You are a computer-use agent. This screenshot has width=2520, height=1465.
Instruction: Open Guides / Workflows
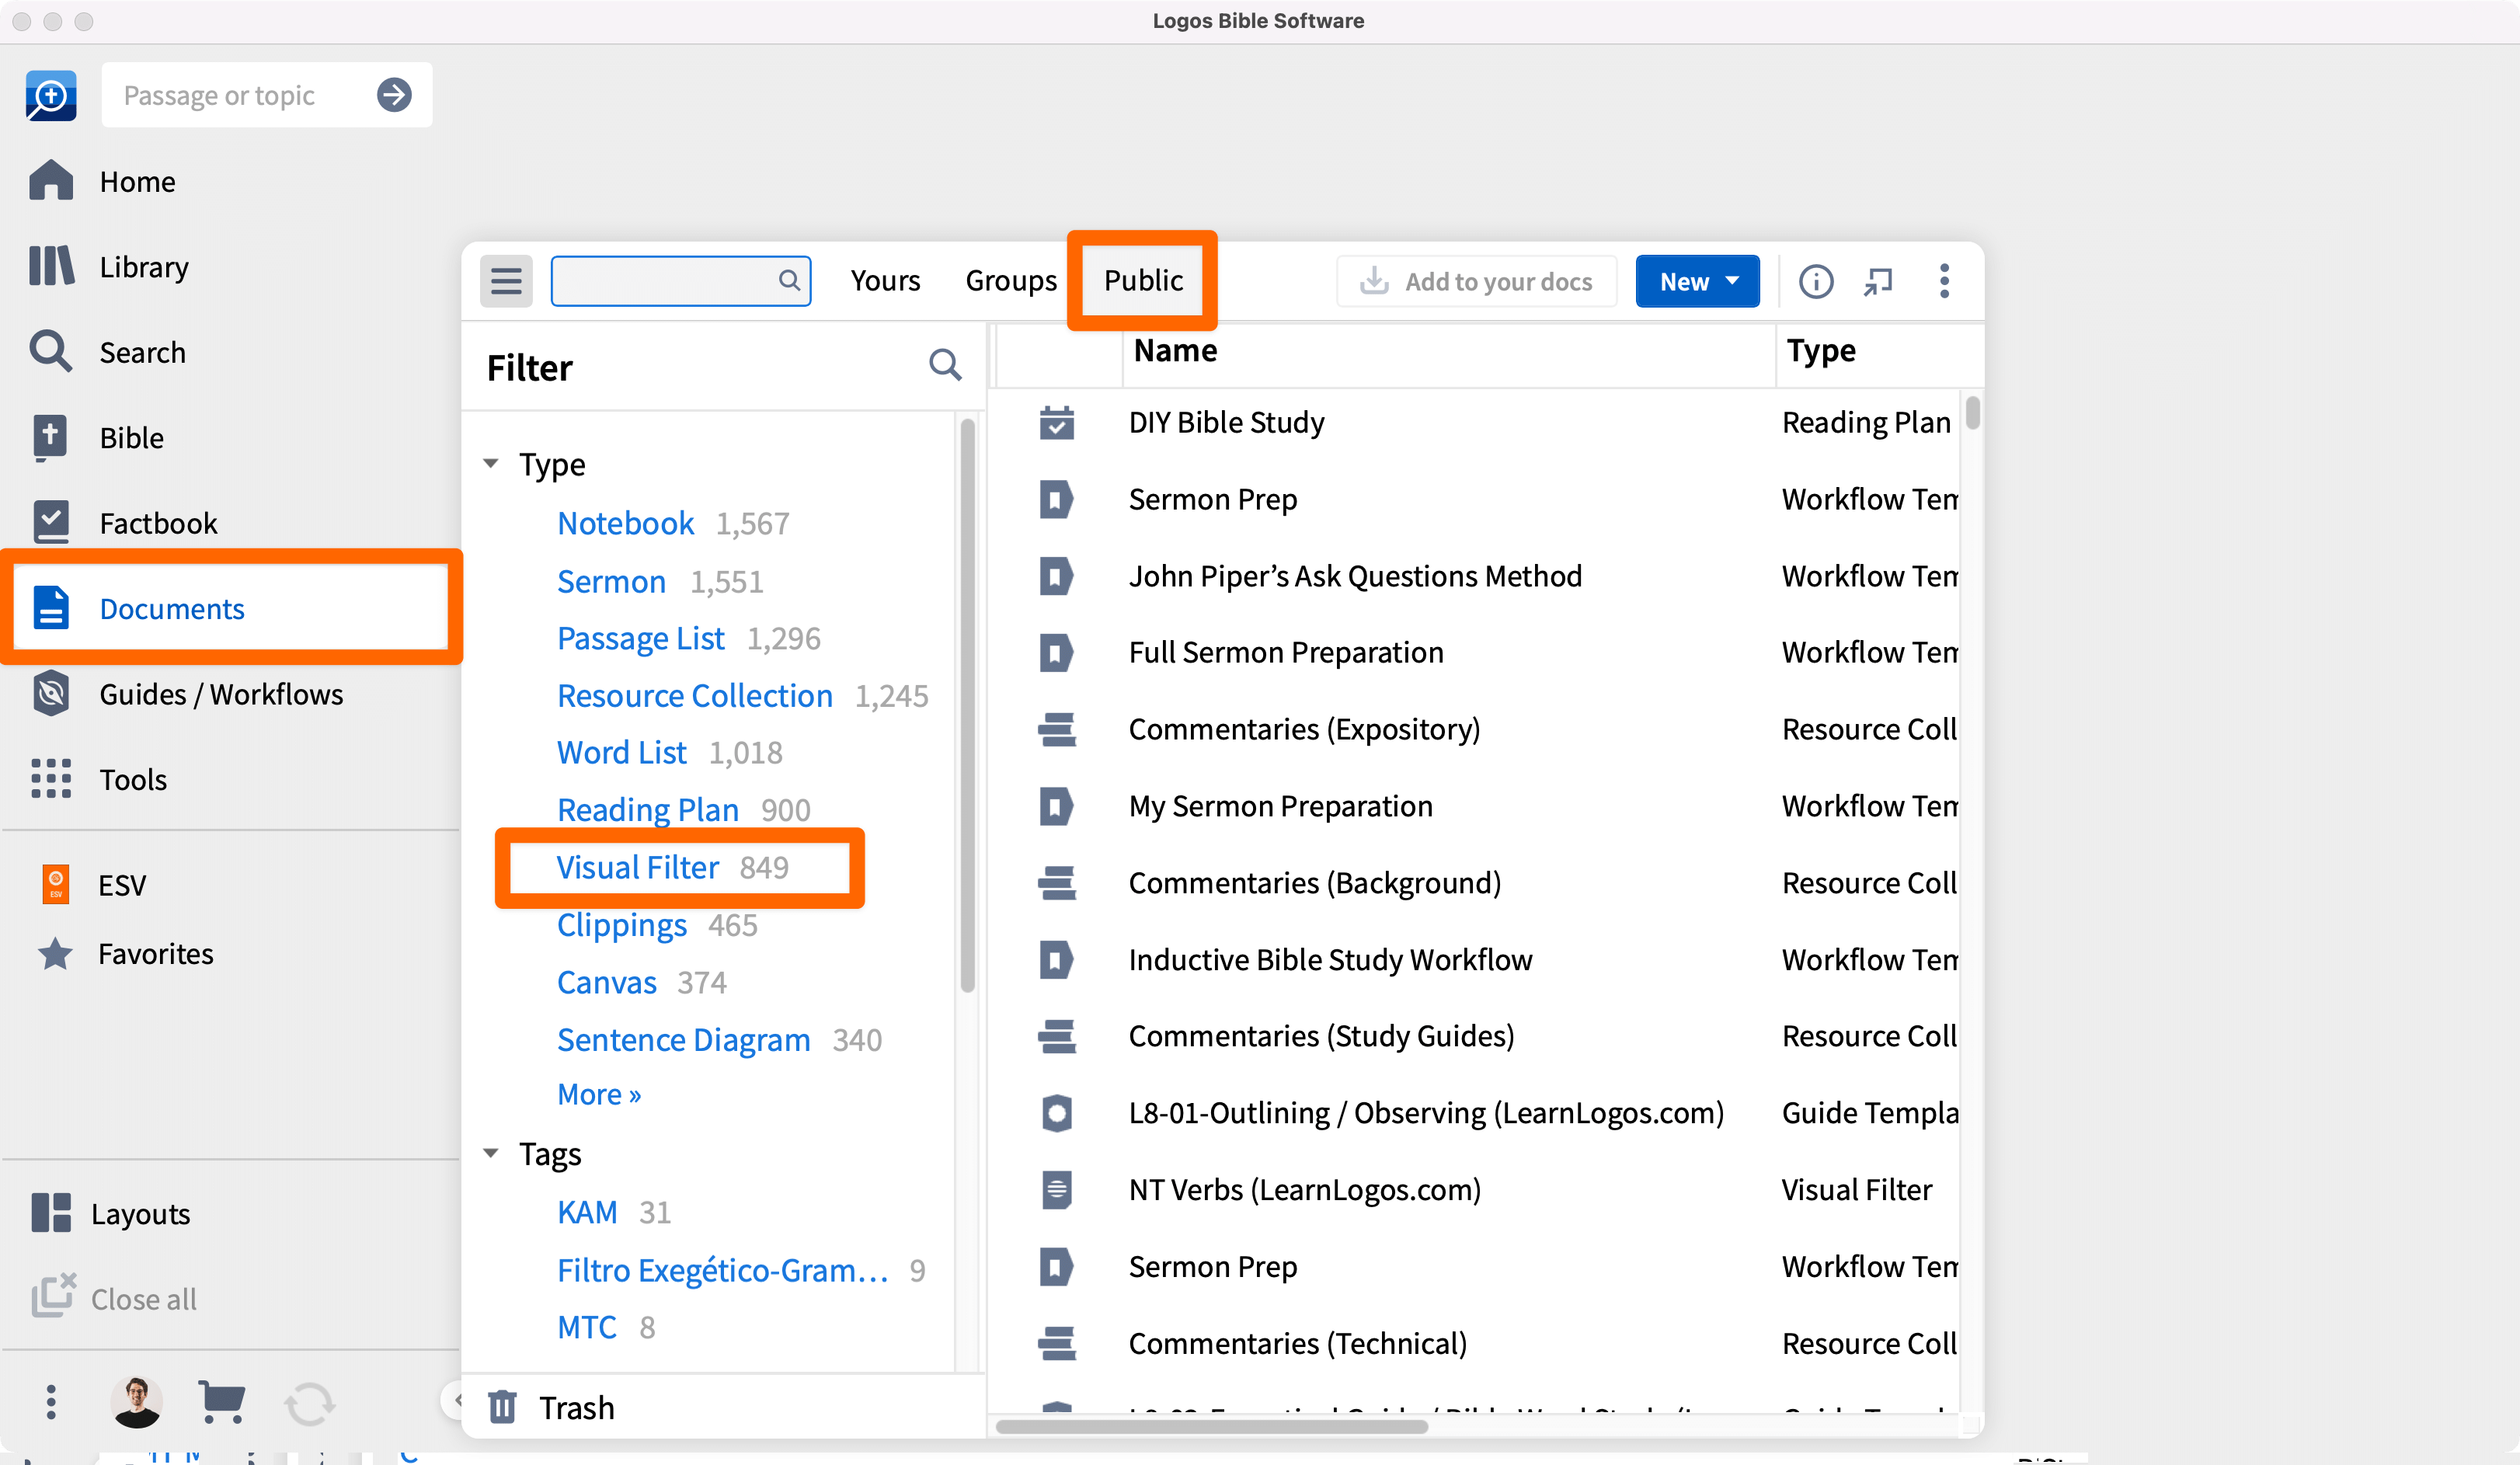tap(221, 693)
